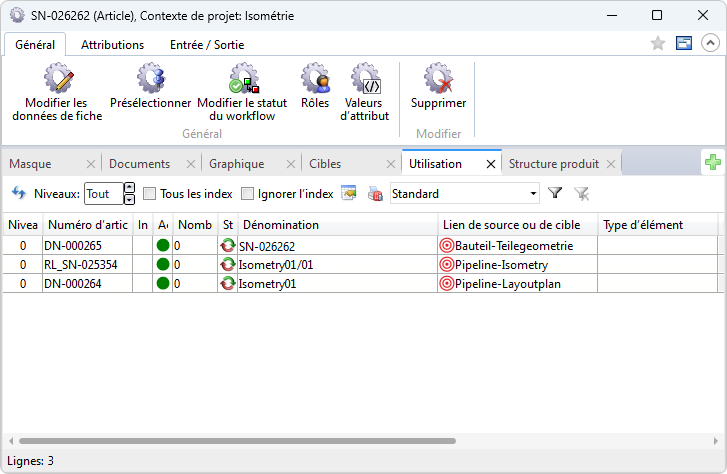This screenshot has width=727, height=474.
Task: Click the picture icon after Ignorer l'index
Action: (349, 192)
